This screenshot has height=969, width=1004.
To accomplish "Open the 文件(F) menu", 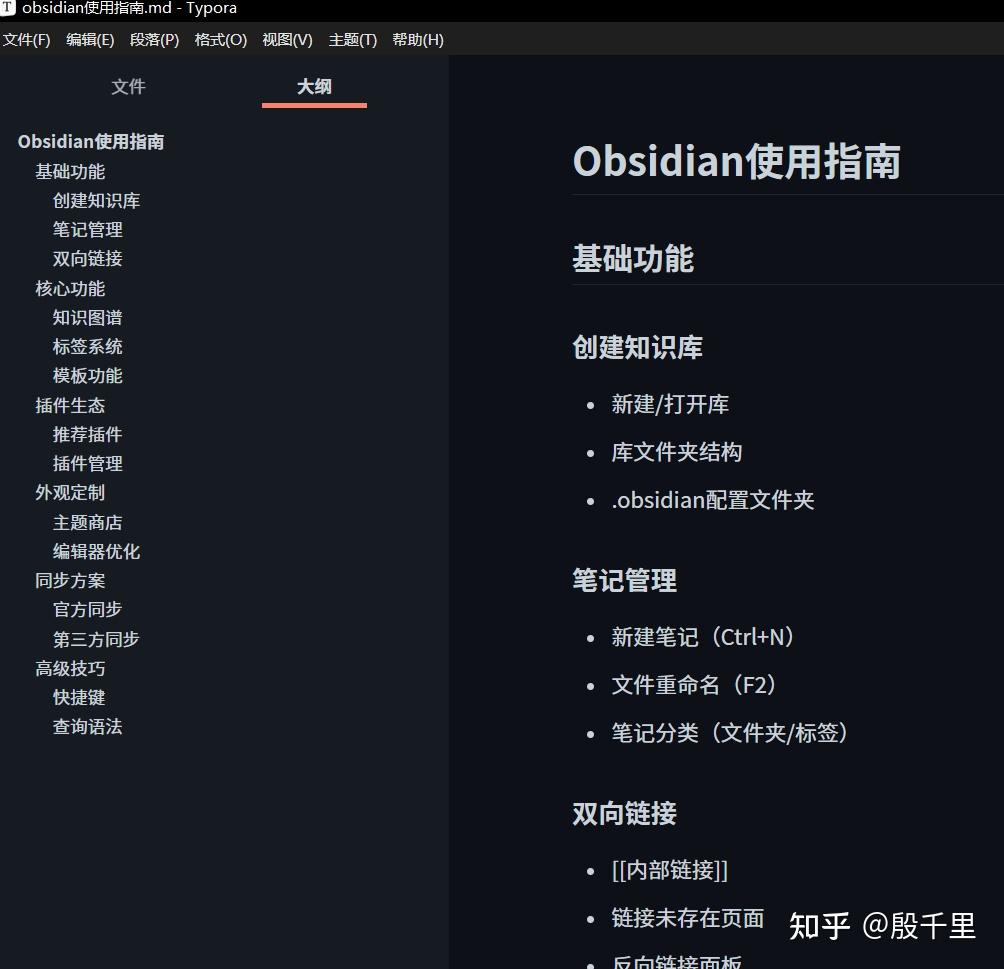I will click(26, 40).
